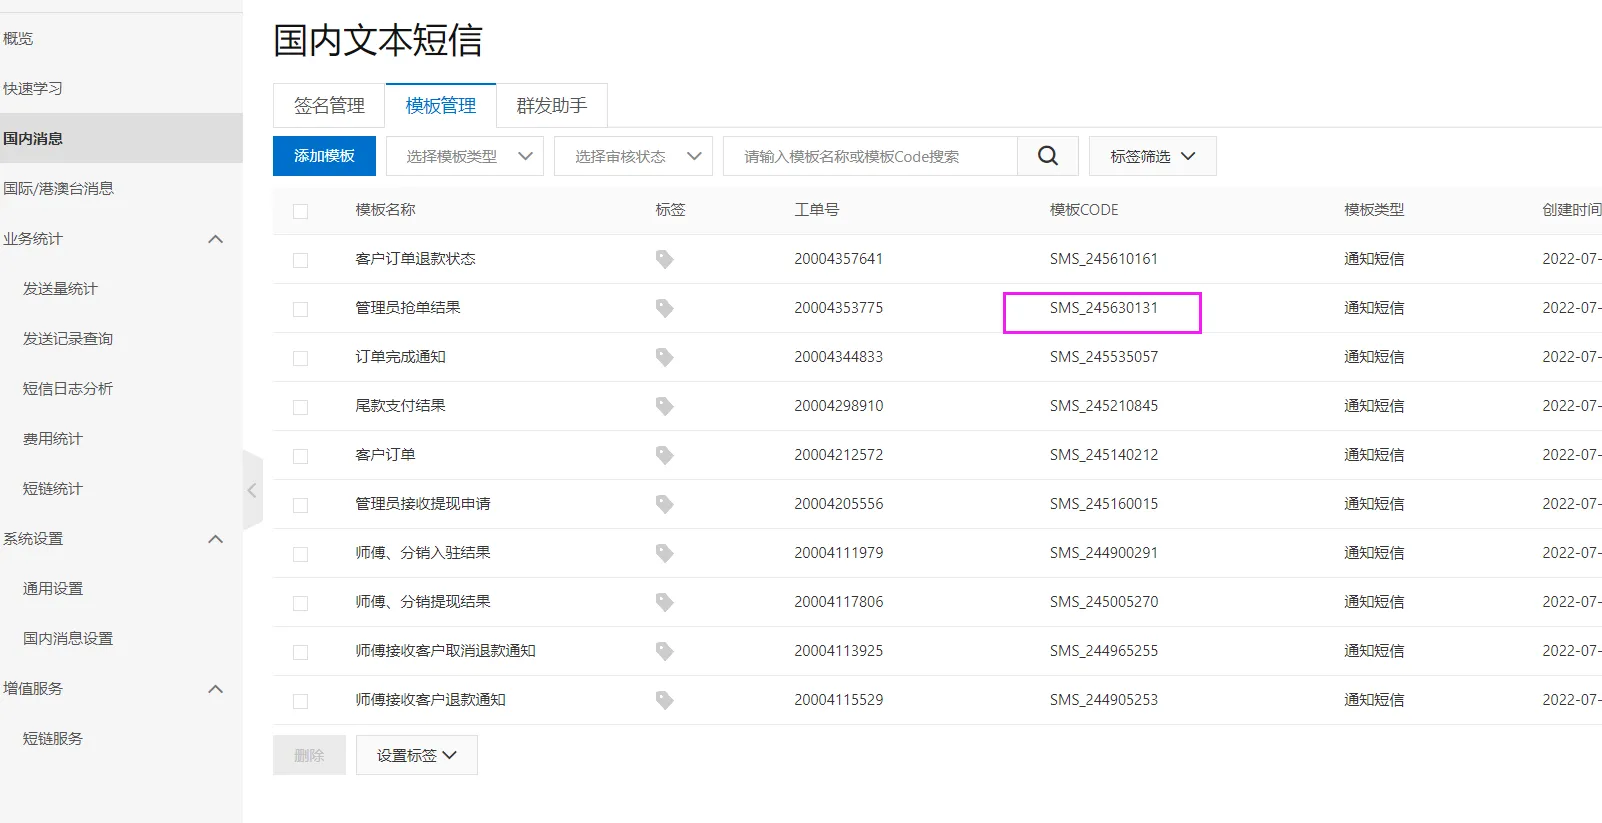The image size is (1602, 823).
Task: Click work order number 20004205556
Action: pos(839,504)
